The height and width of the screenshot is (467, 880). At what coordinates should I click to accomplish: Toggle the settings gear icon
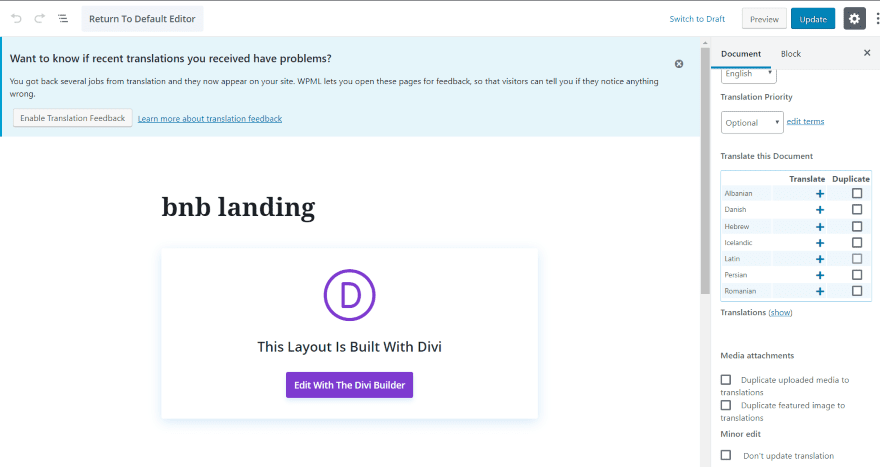(x=854, y=19)
